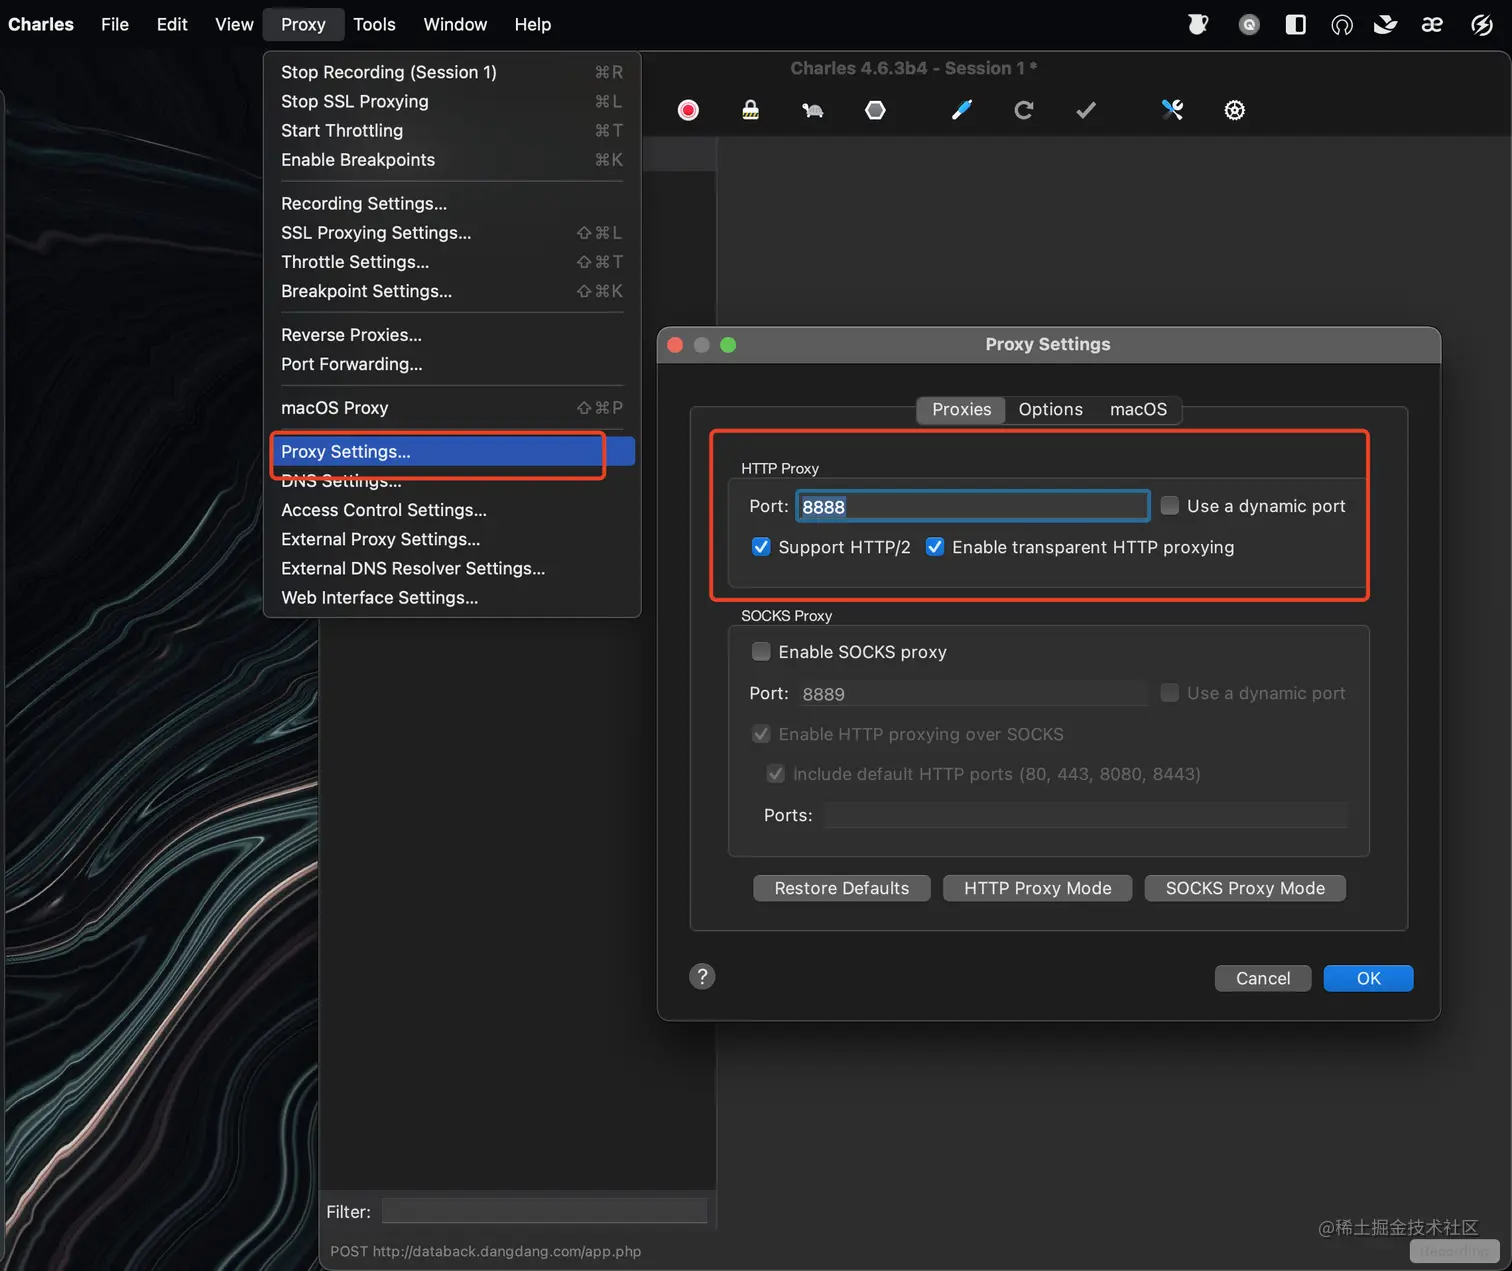Close the open Proxy menu

[x=303, y=24]
